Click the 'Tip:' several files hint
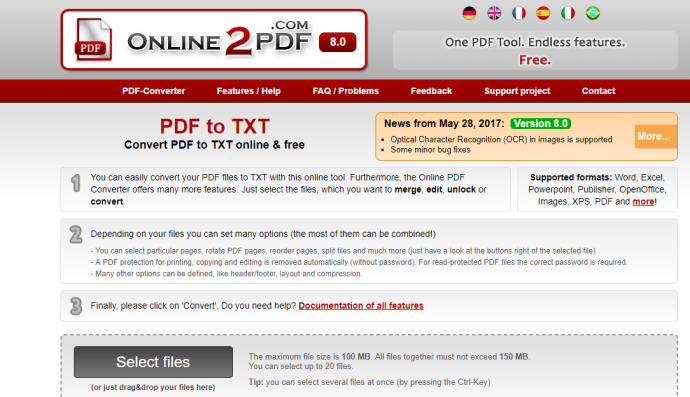This screenshot has width=690, height=397. coord(369,382)
